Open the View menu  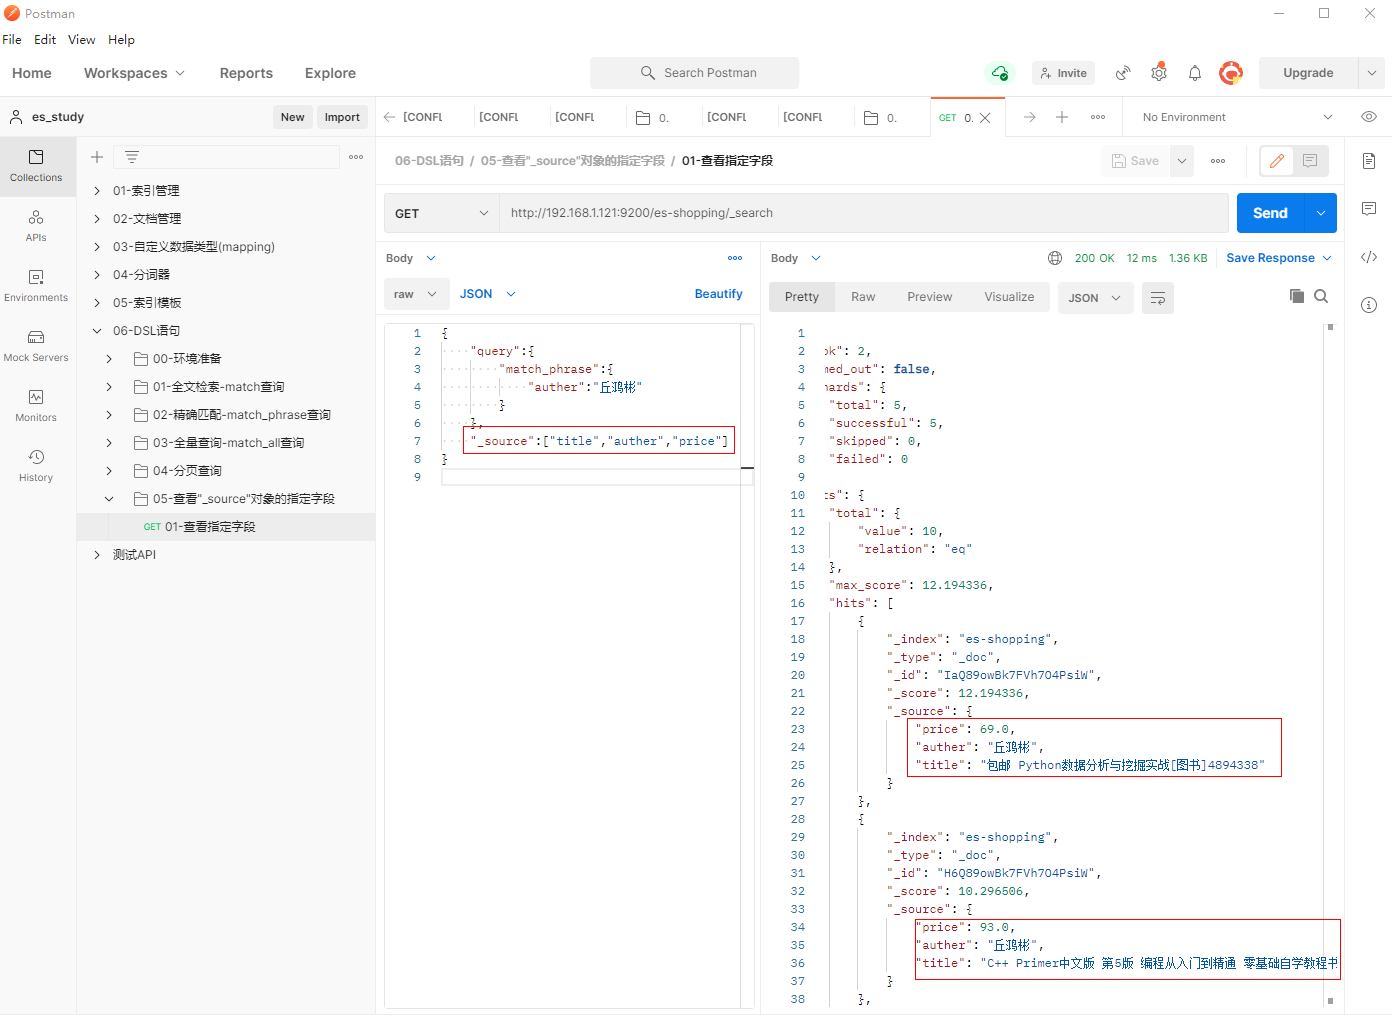click(x=81, y=40)
